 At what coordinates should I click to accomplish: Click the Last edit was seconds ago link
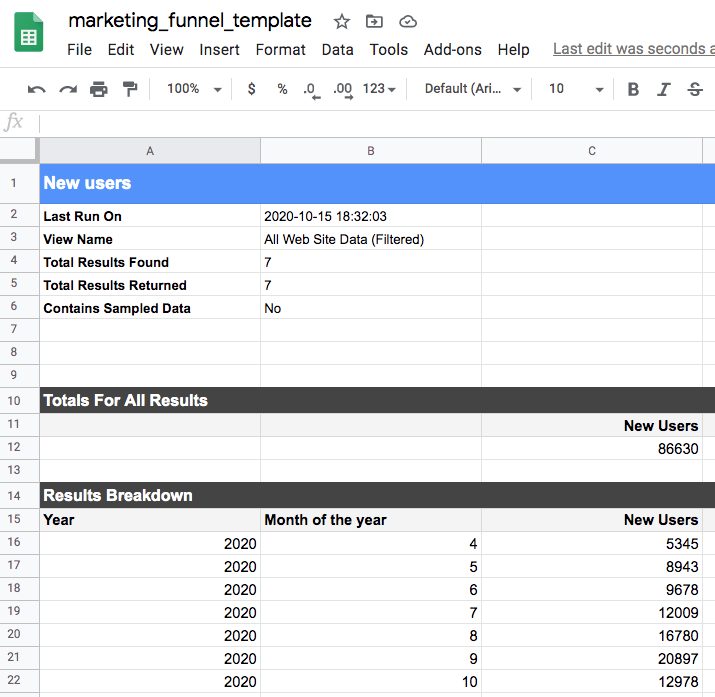[x=632, y=49]
